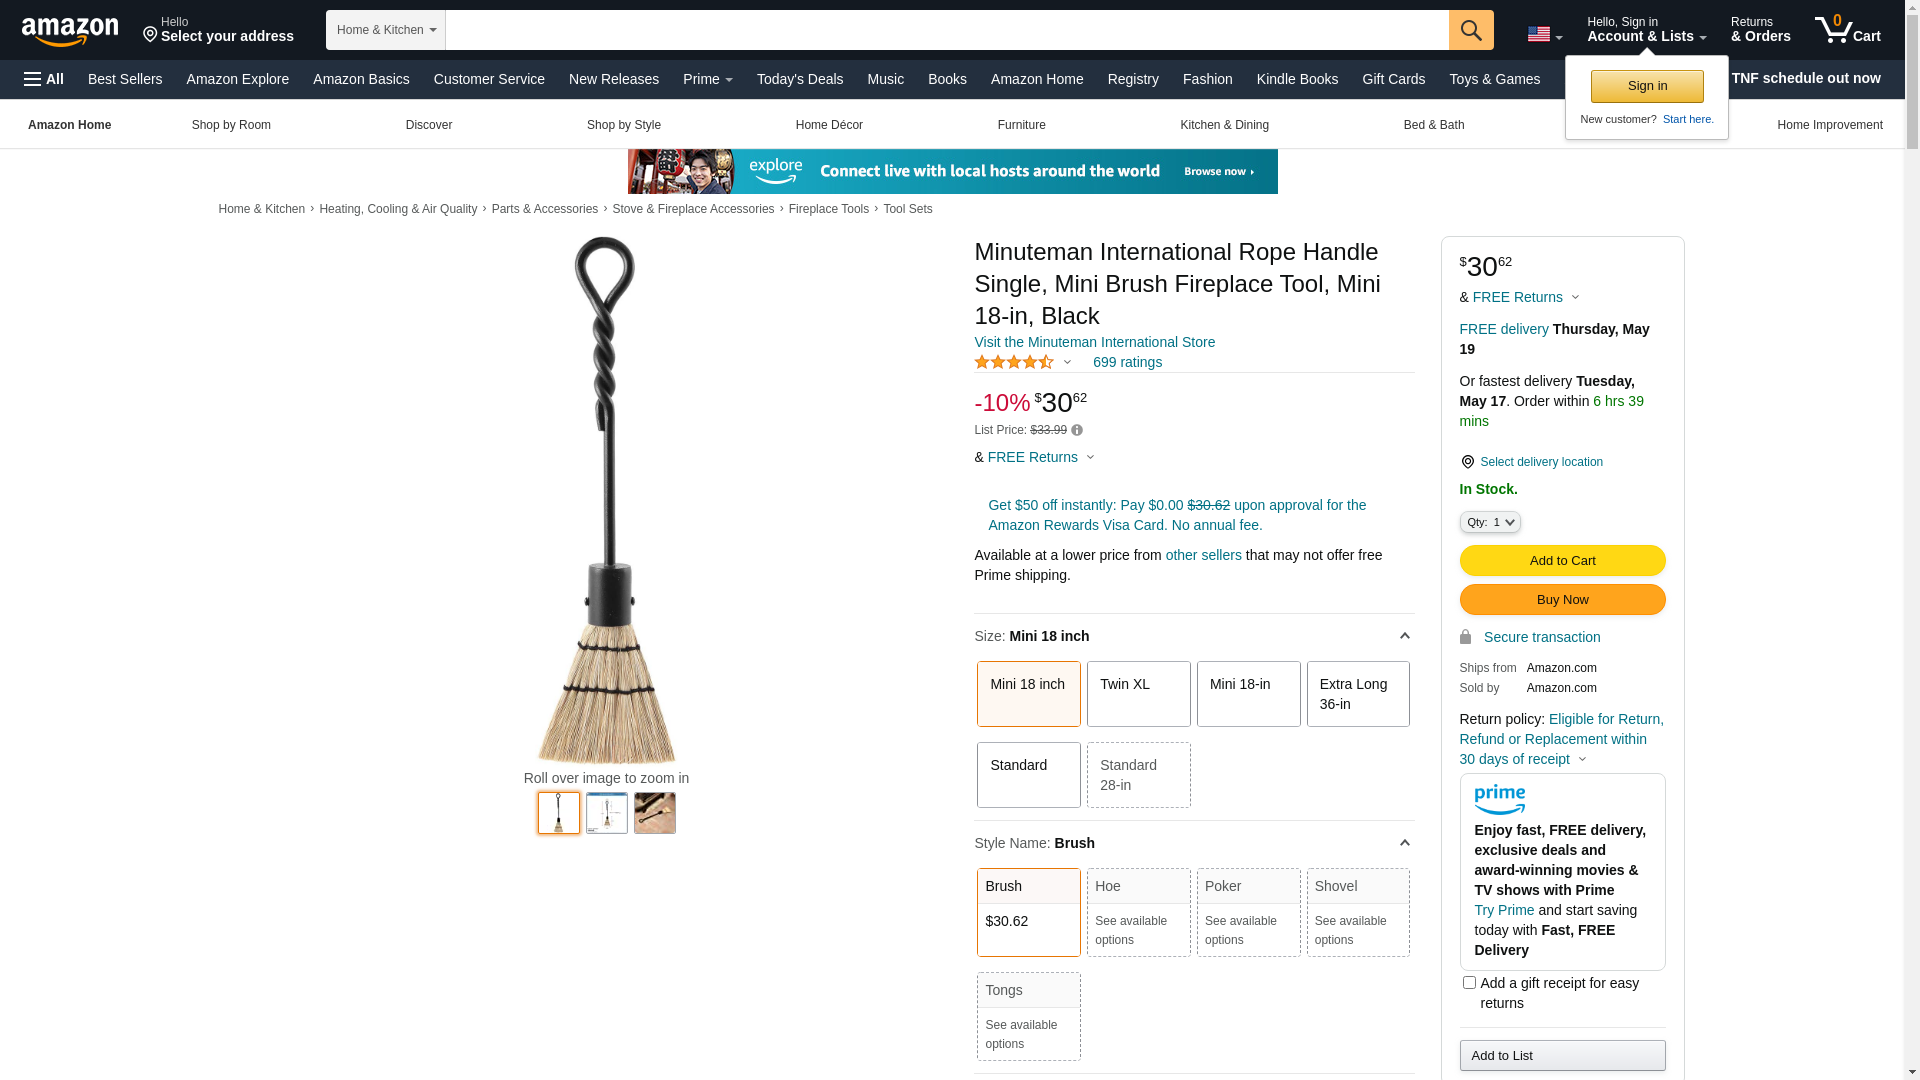The image size is (1920, 1080).
Task: Click the search input field
Action: tap(947, 30)
